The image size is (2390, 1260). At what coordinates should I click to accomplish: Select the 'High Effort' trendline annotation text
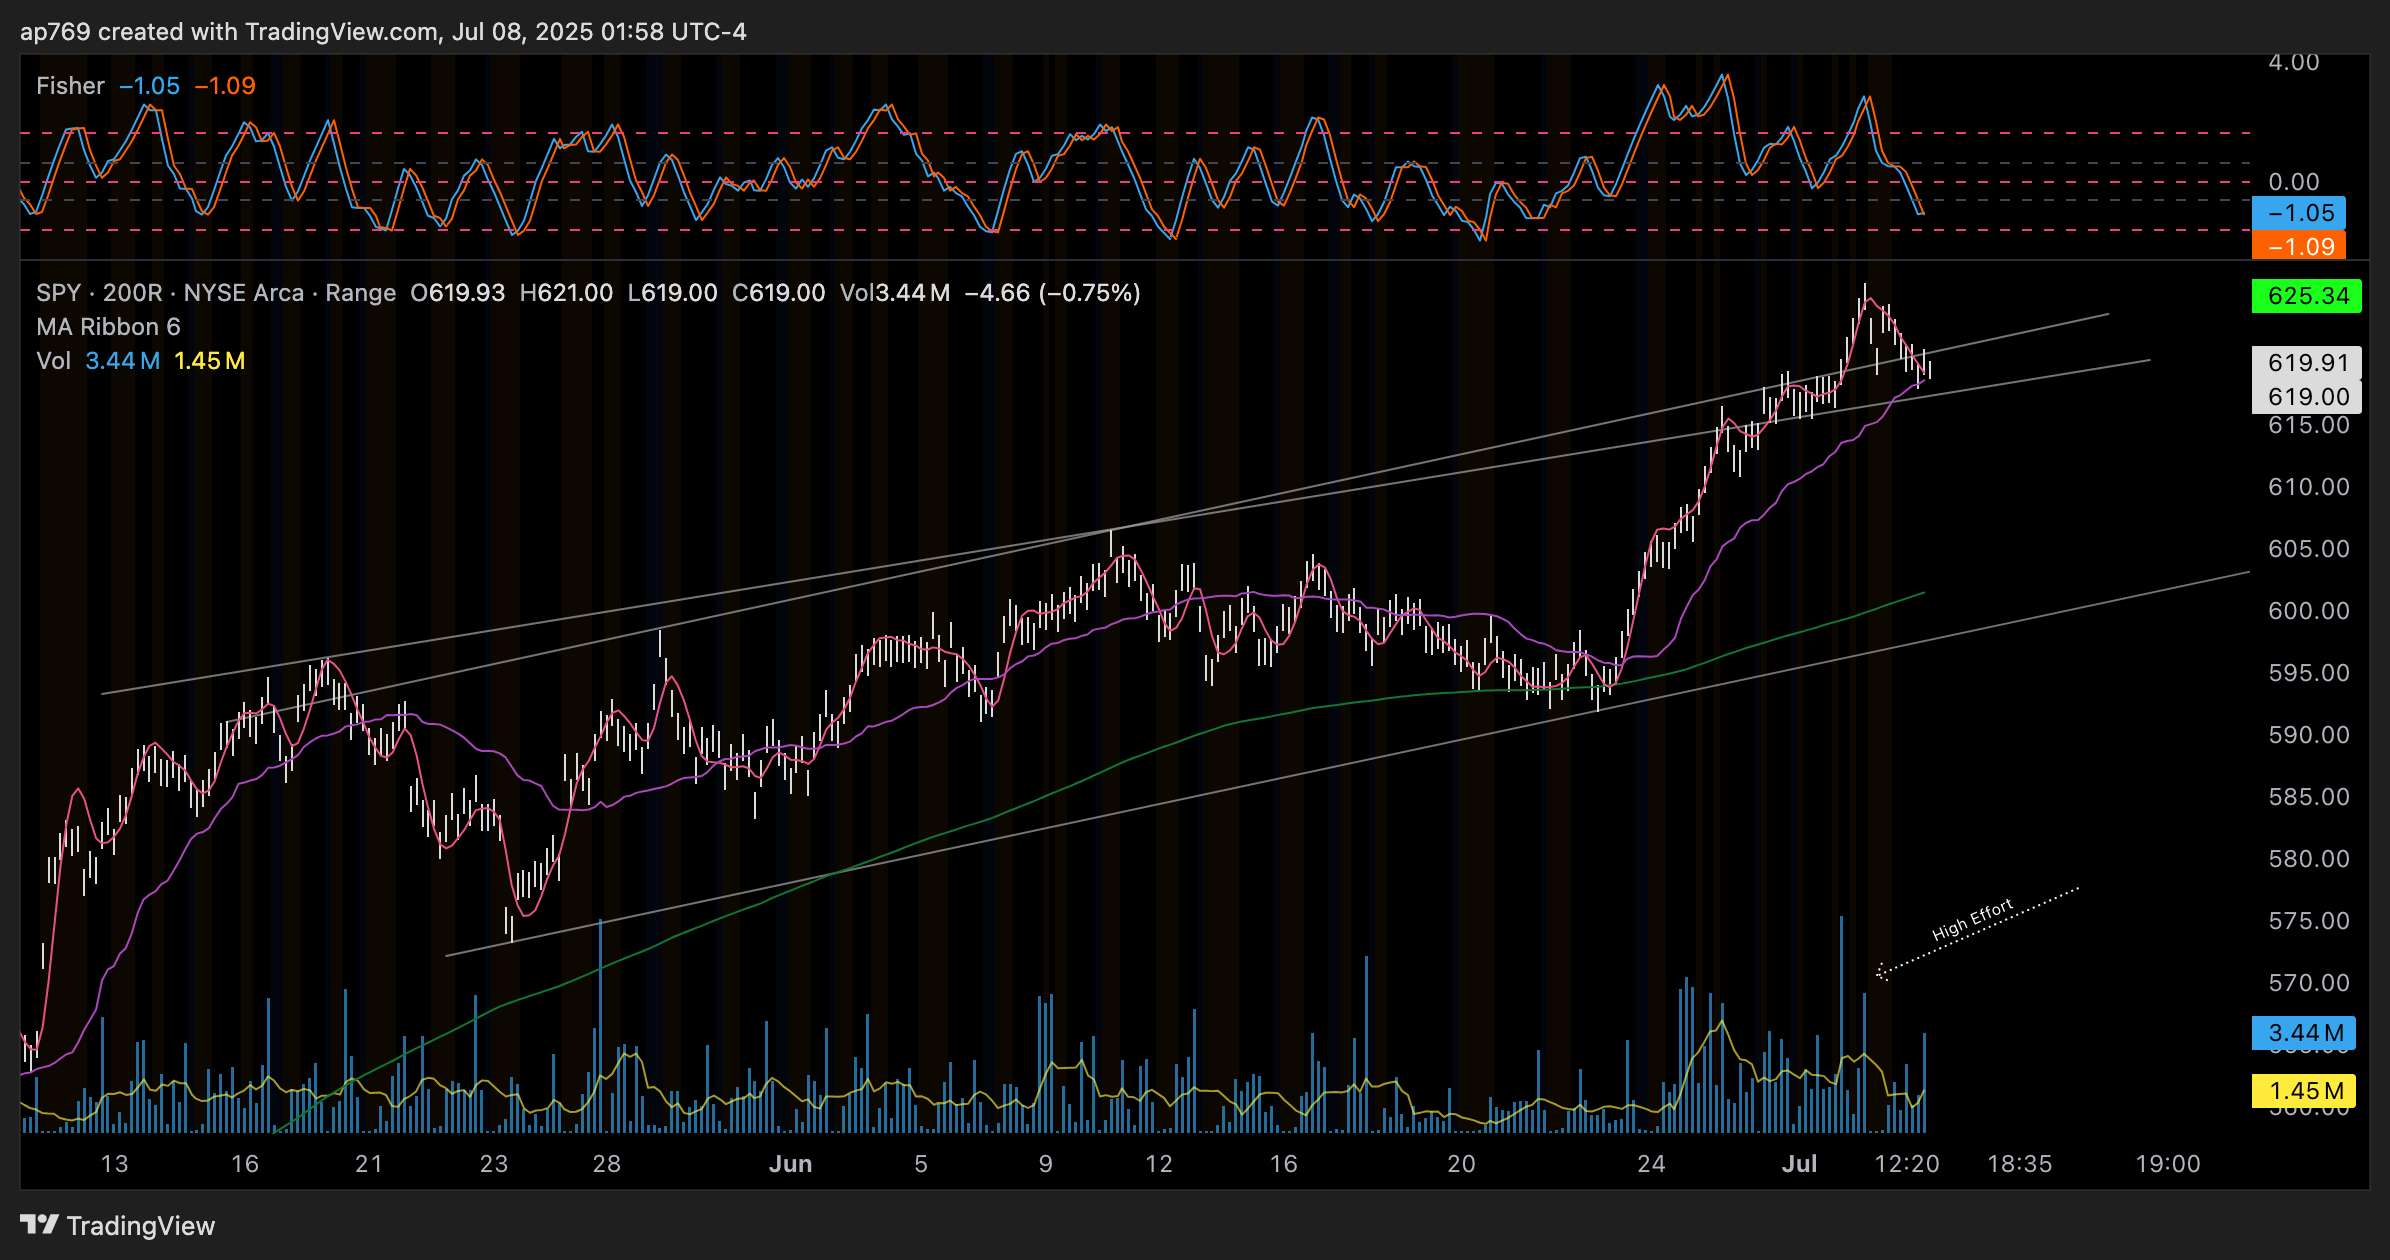1972,921
